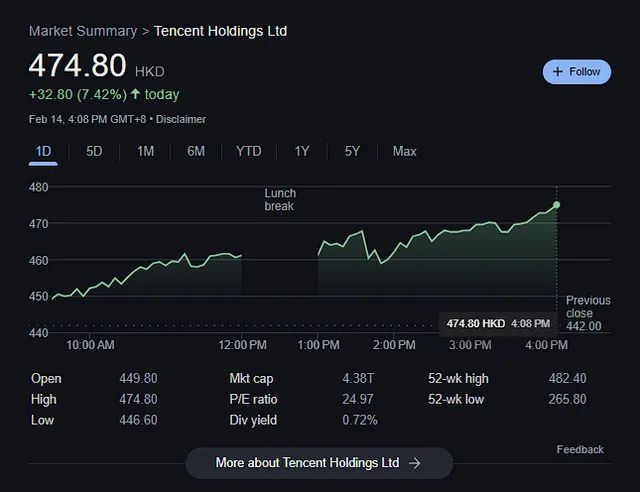View the 5Y chart range

pos(352,151)
